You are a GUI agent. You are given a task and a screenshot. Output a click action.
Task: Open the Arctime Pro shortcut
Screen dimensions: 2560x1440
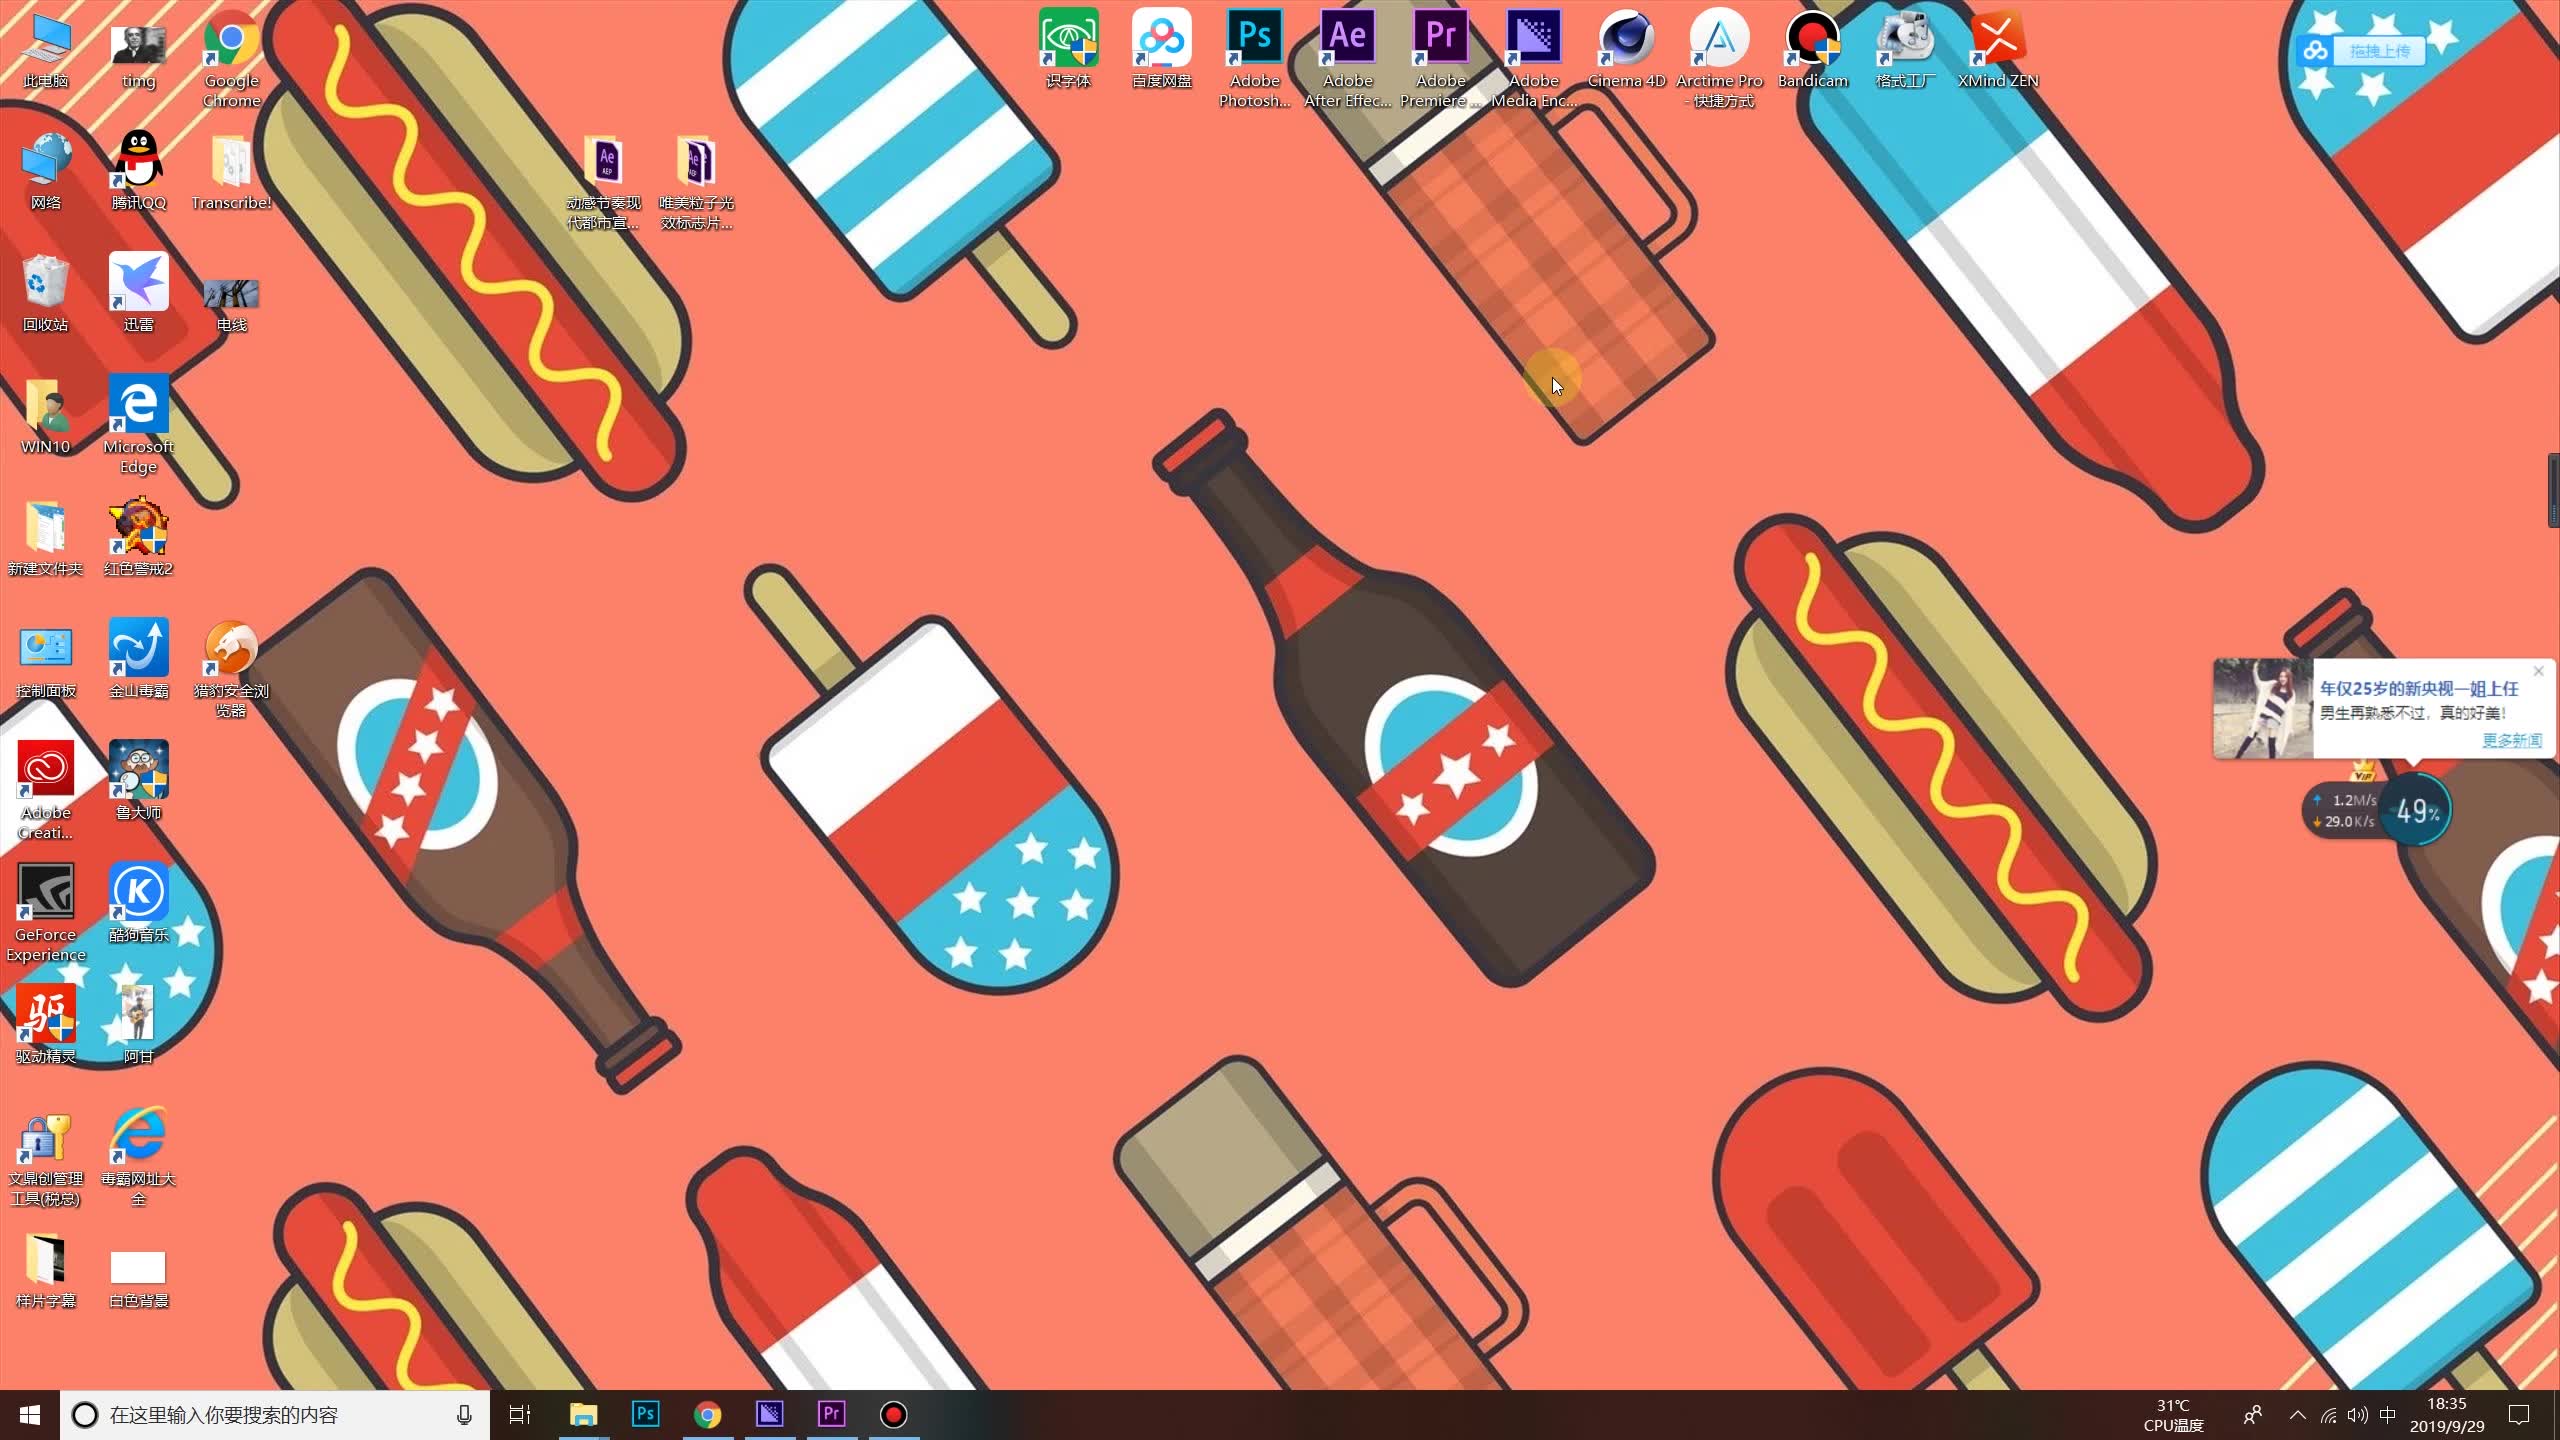click(1719, 40)
